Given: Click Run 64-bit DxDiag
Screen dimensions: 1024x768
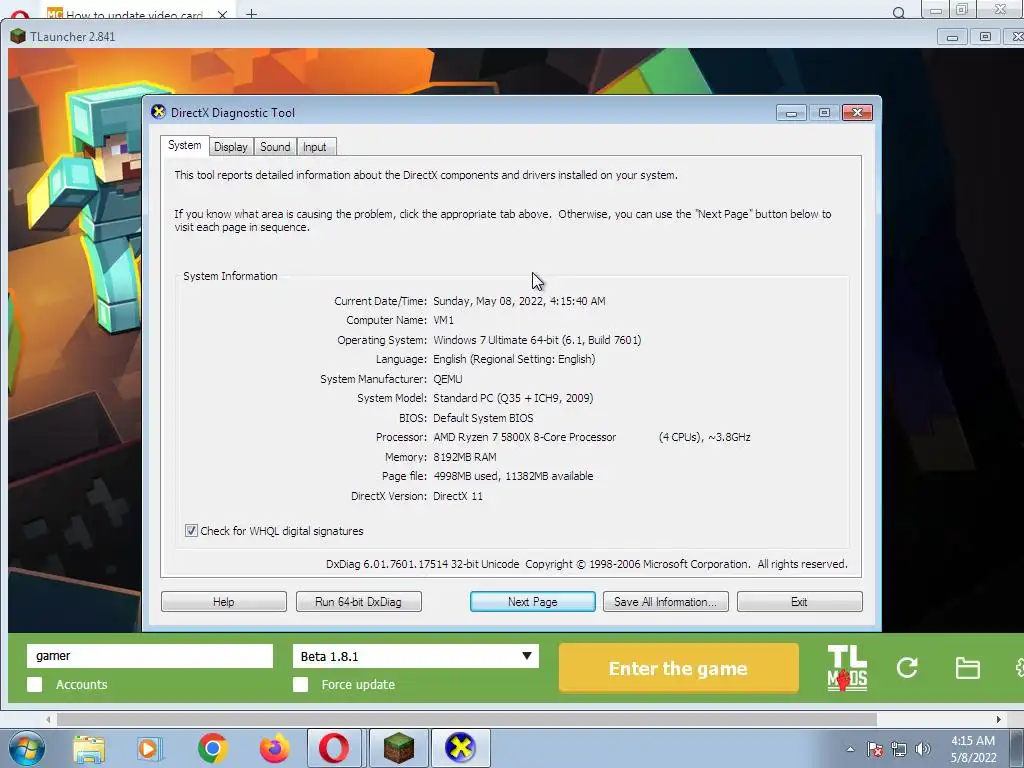Looking at the screenshot, I should click(x=359, y=601).
